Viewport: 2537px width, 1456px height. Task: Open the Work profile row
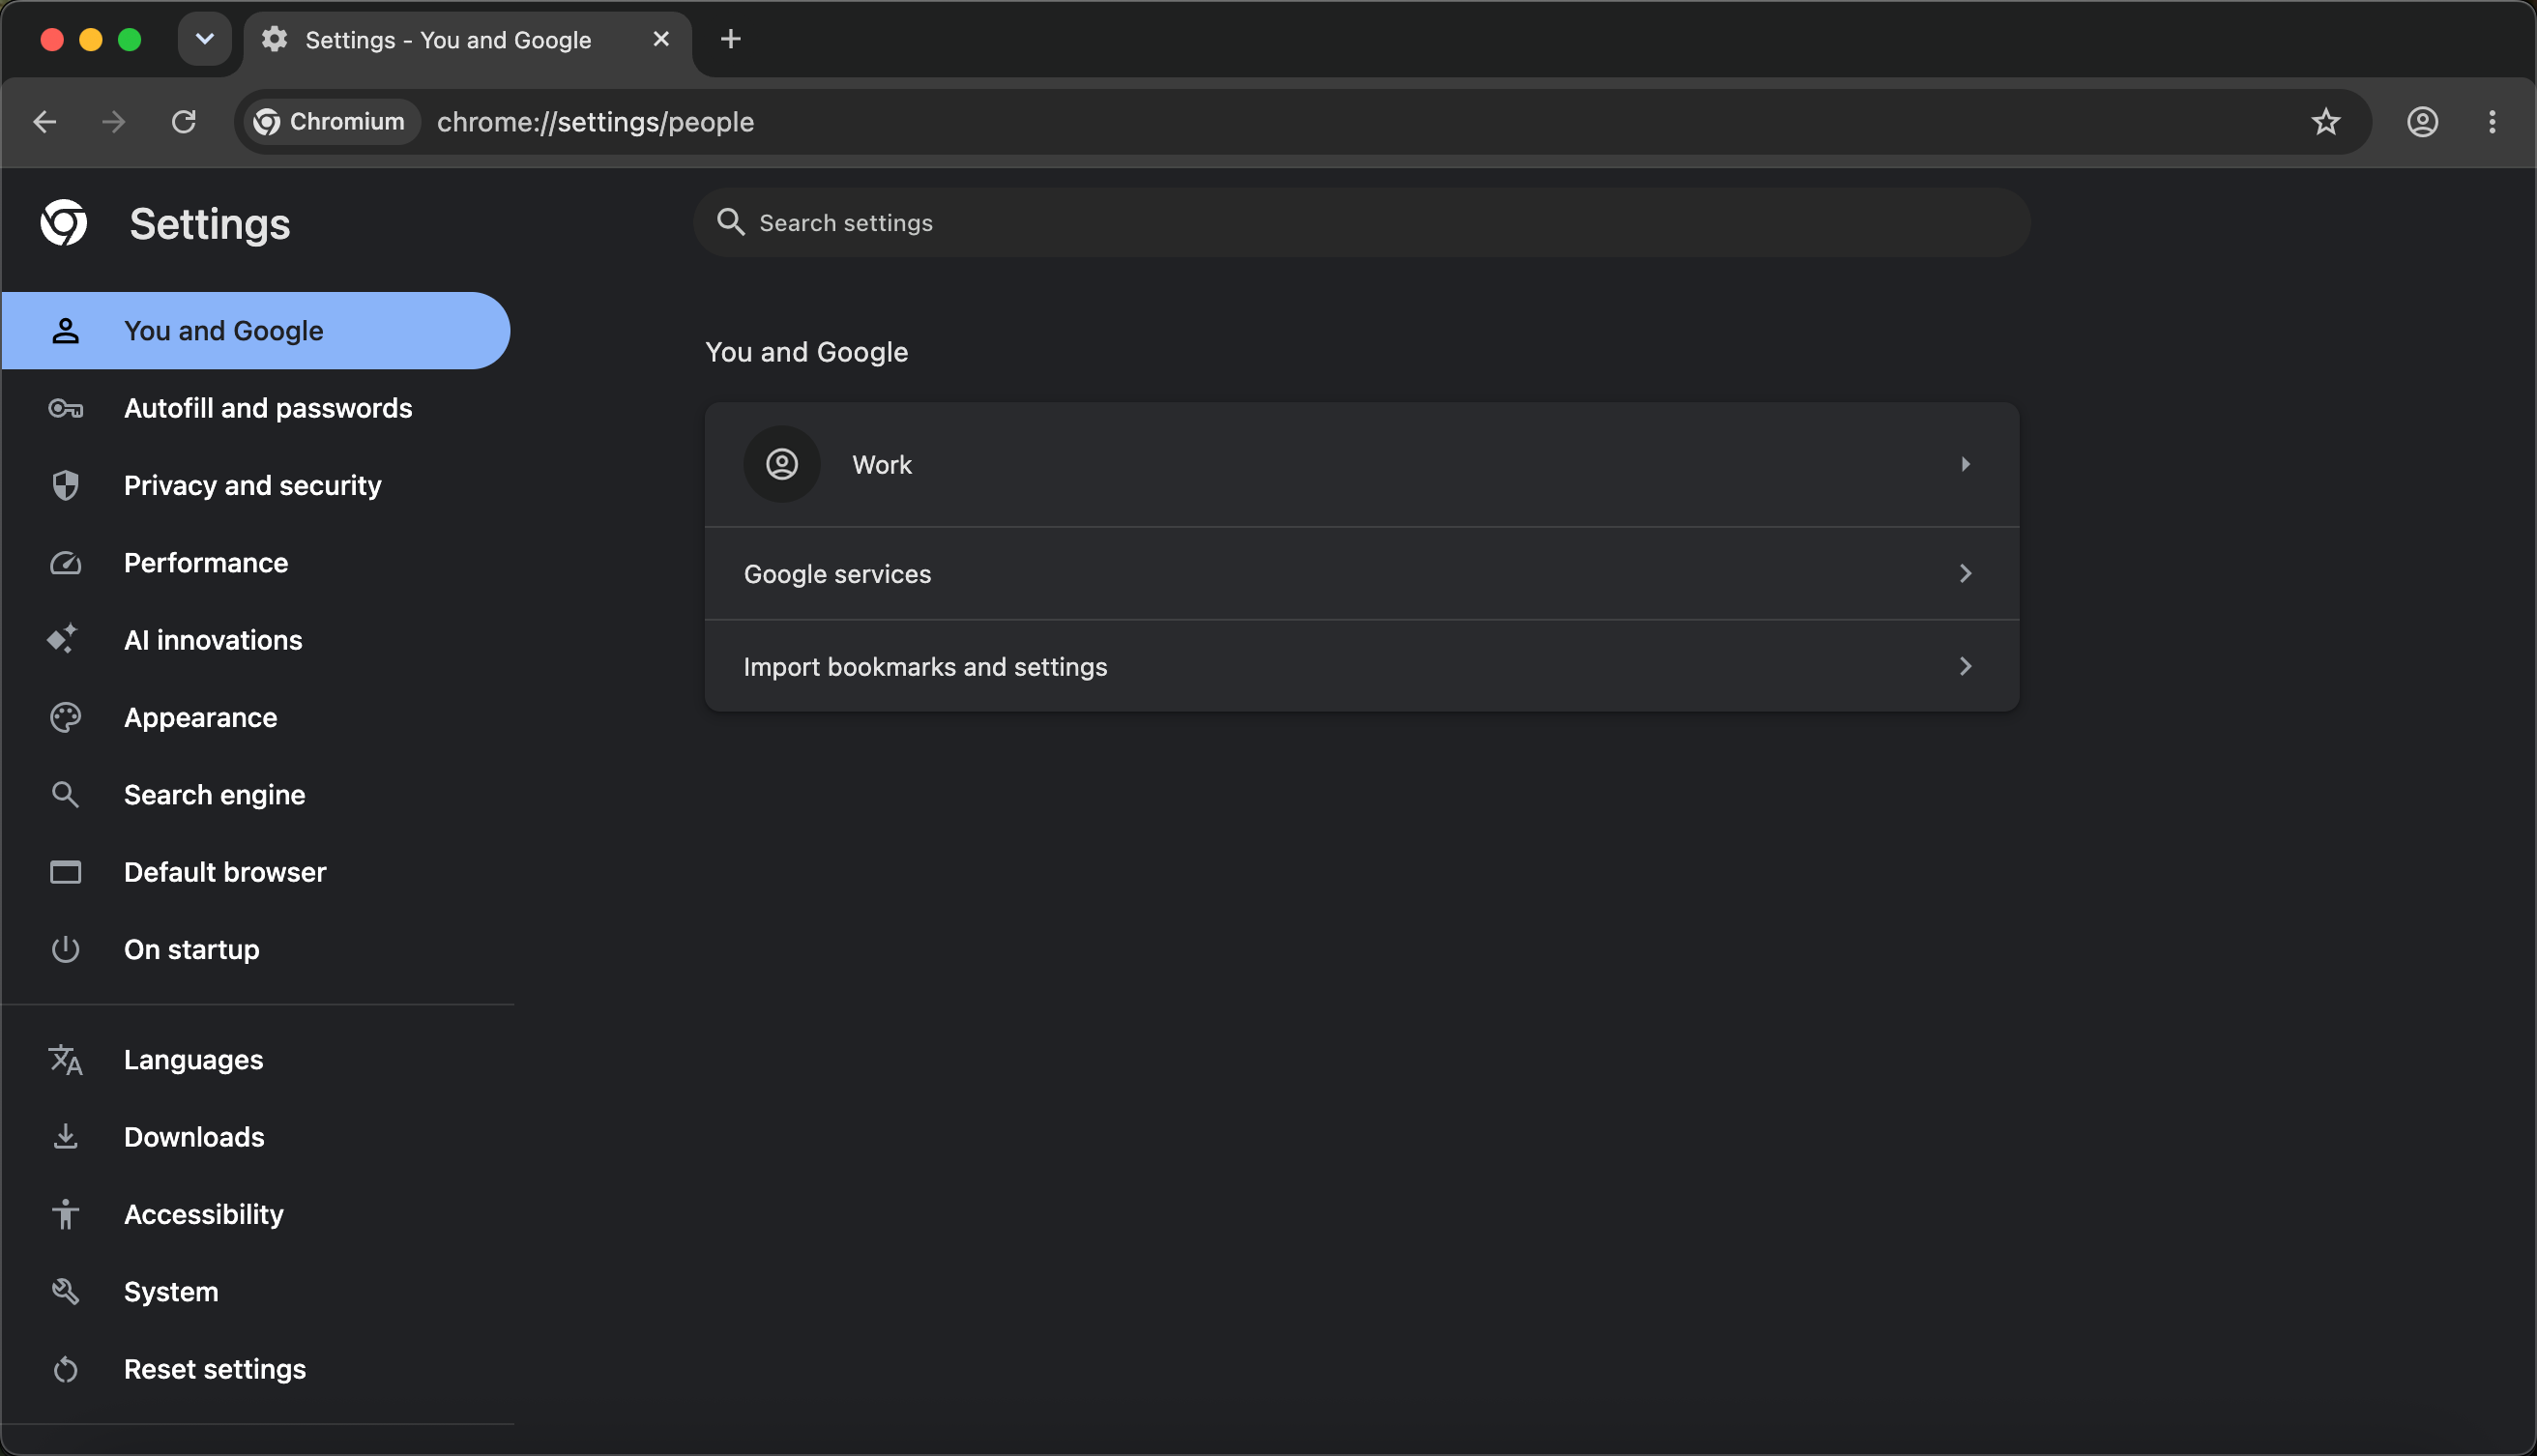point(1362,464)
